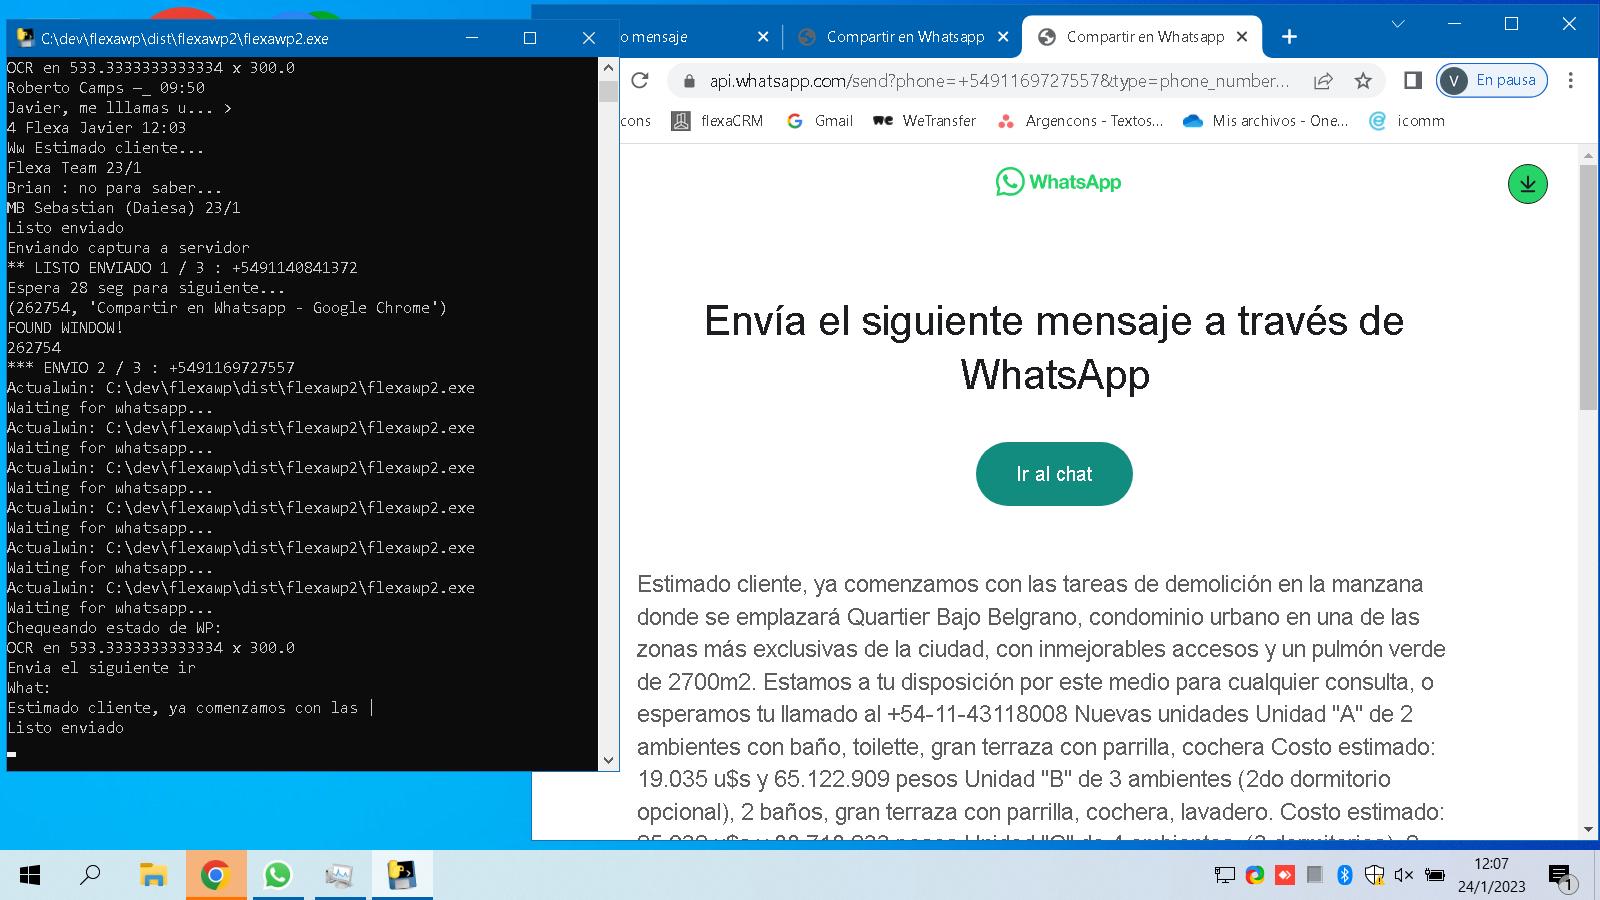Screen dimensions: 1600x900
Task: Close the active Compartir en Whatsapp tab
Action: click(x=1242, y=37)
